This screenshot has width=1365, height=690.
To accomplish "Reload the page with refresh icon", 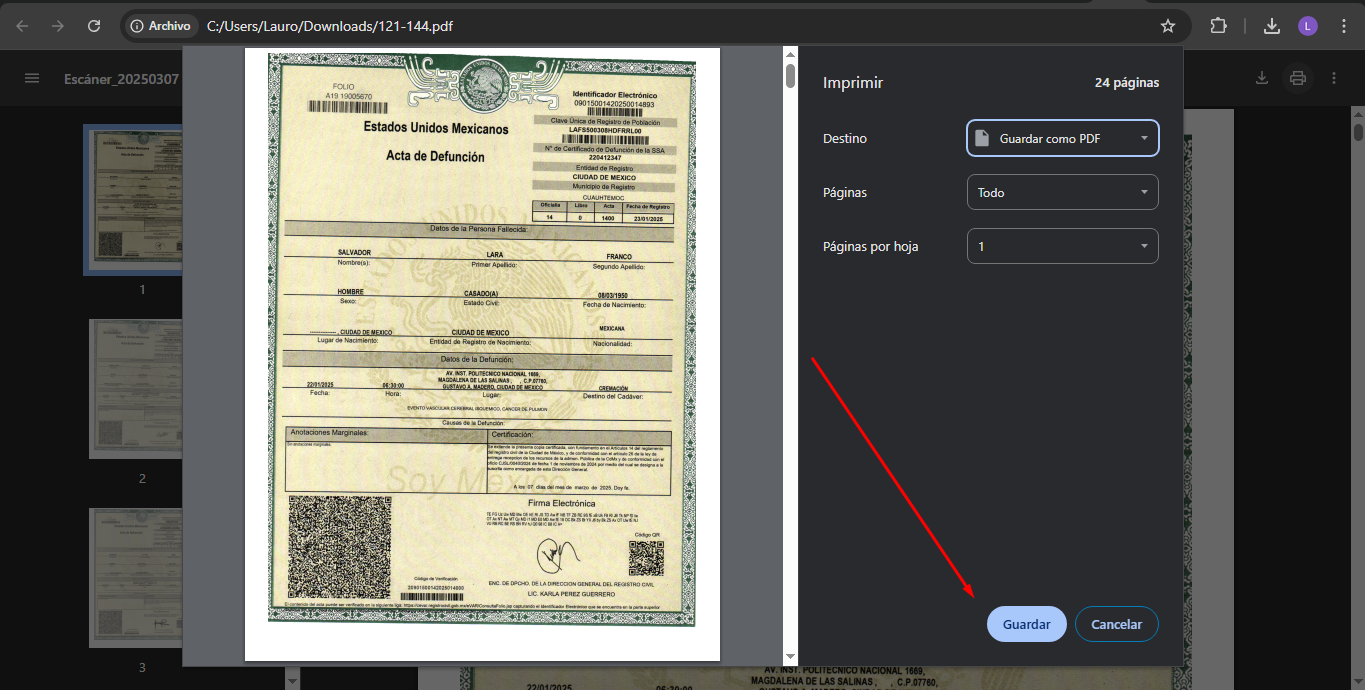I will [94, 26].
